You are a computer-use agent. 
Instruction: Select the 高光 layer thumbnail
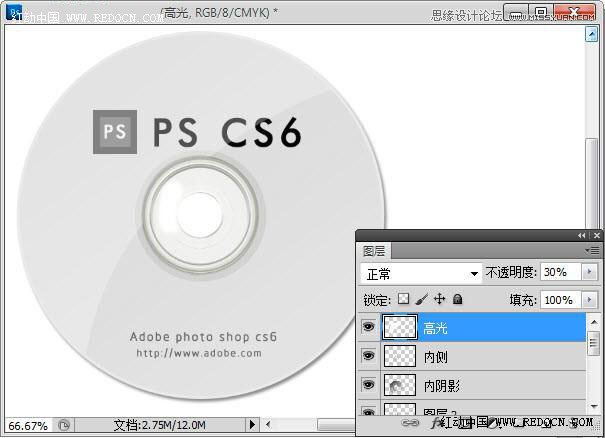coord(400,327)
